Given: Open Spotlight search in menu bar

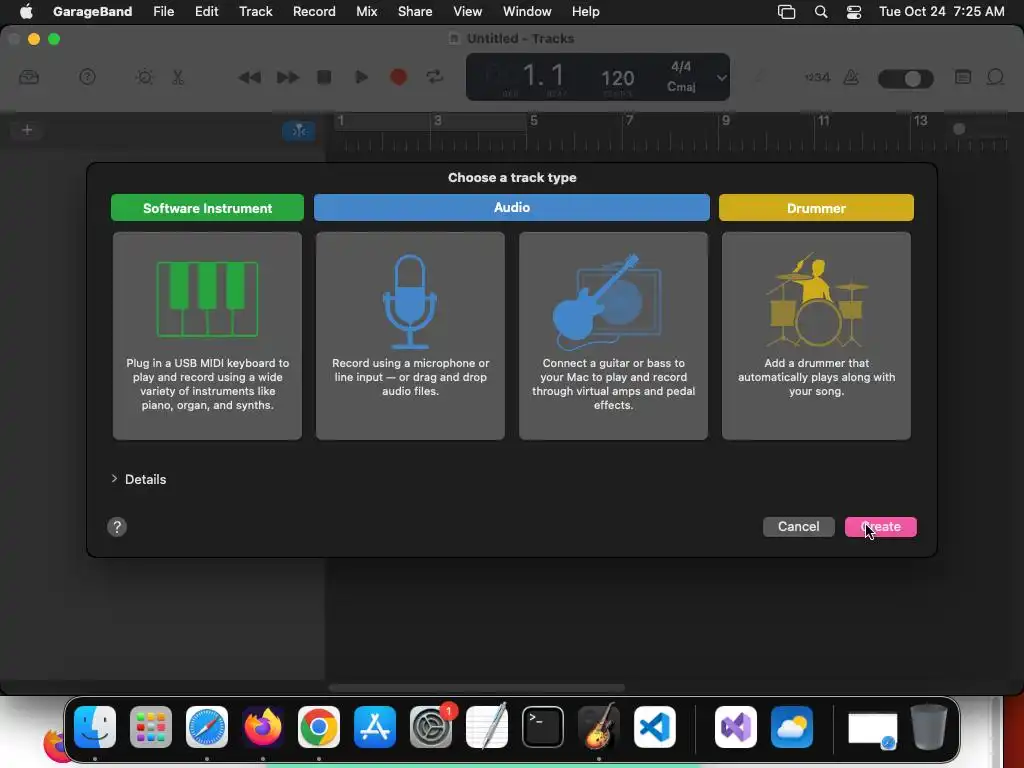Looking at the screenshot, I should 821,12.
